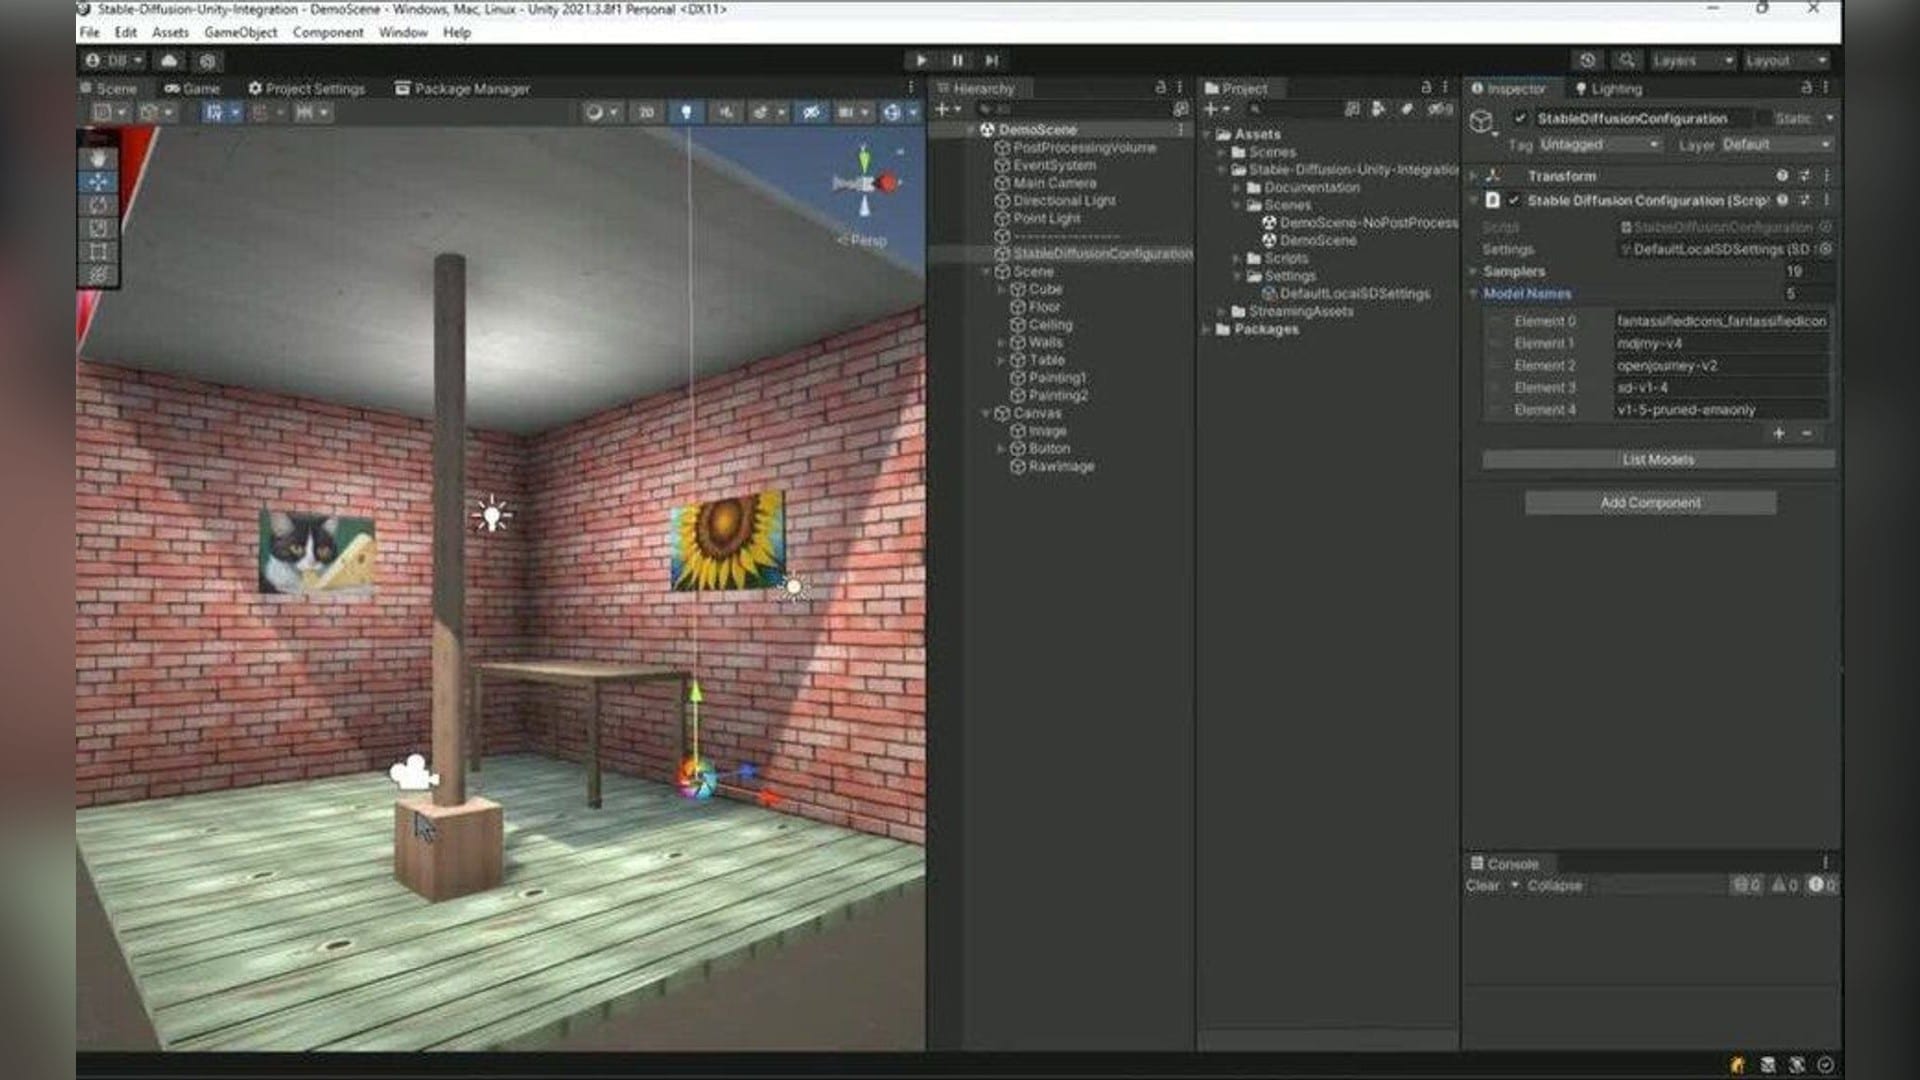Expand the Samplers list
Image resolution: width=1920 pixels, height=1080 pixels.
pyautogui.click(x=1473, y=272)
